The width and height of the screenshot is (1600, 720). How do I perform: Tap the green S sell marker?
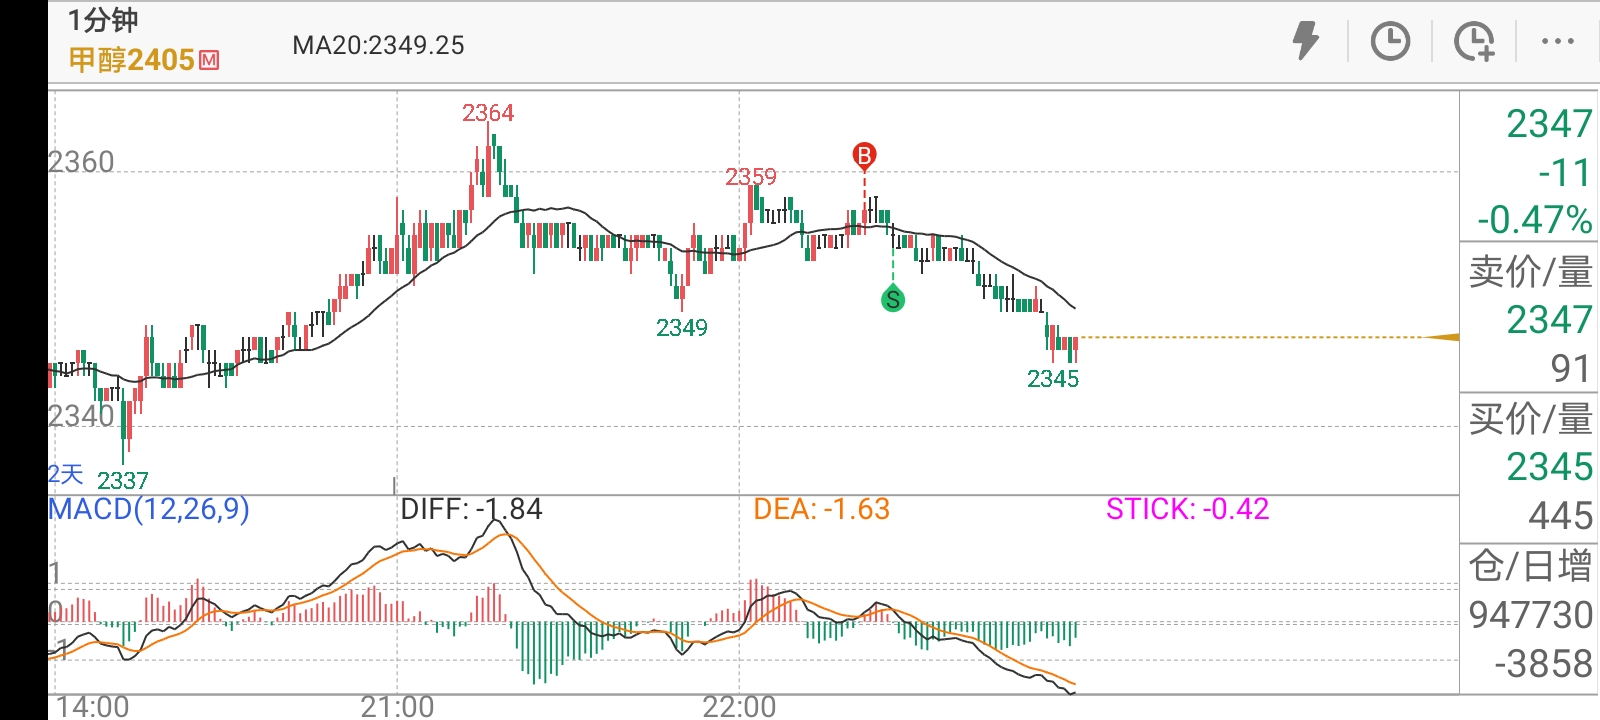[893, 299]
